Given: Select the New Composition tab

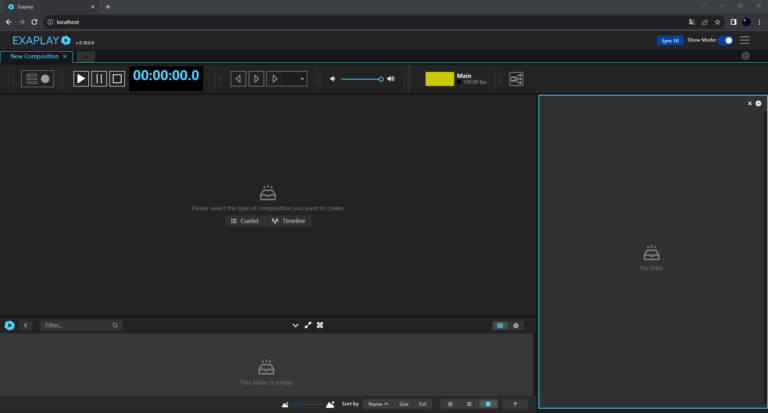Looking at the screenshot, I should click(x=34, y=56).
